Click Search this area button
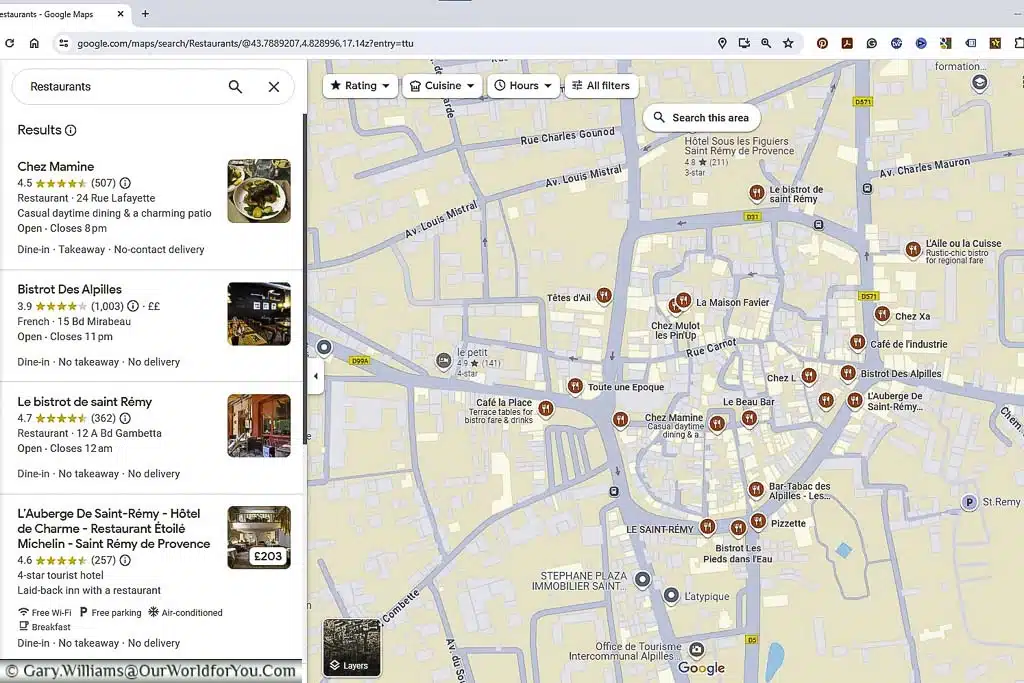The width and height of the screenshot is (1024, 683). (701, 118)
